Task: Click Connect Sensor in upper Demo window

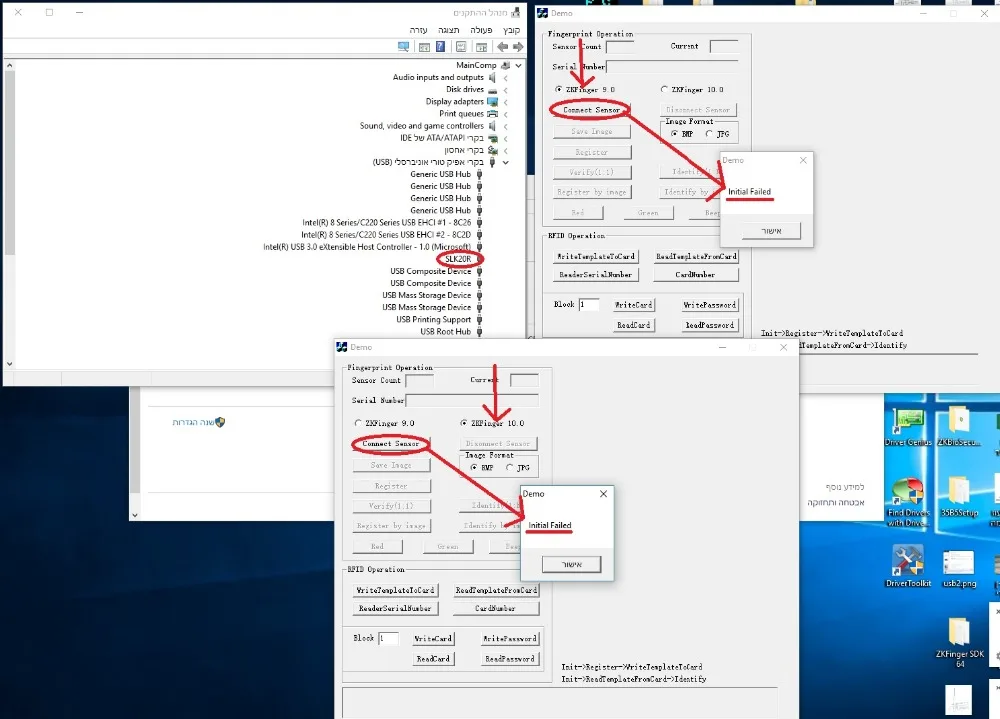Action: click(591, 110)
